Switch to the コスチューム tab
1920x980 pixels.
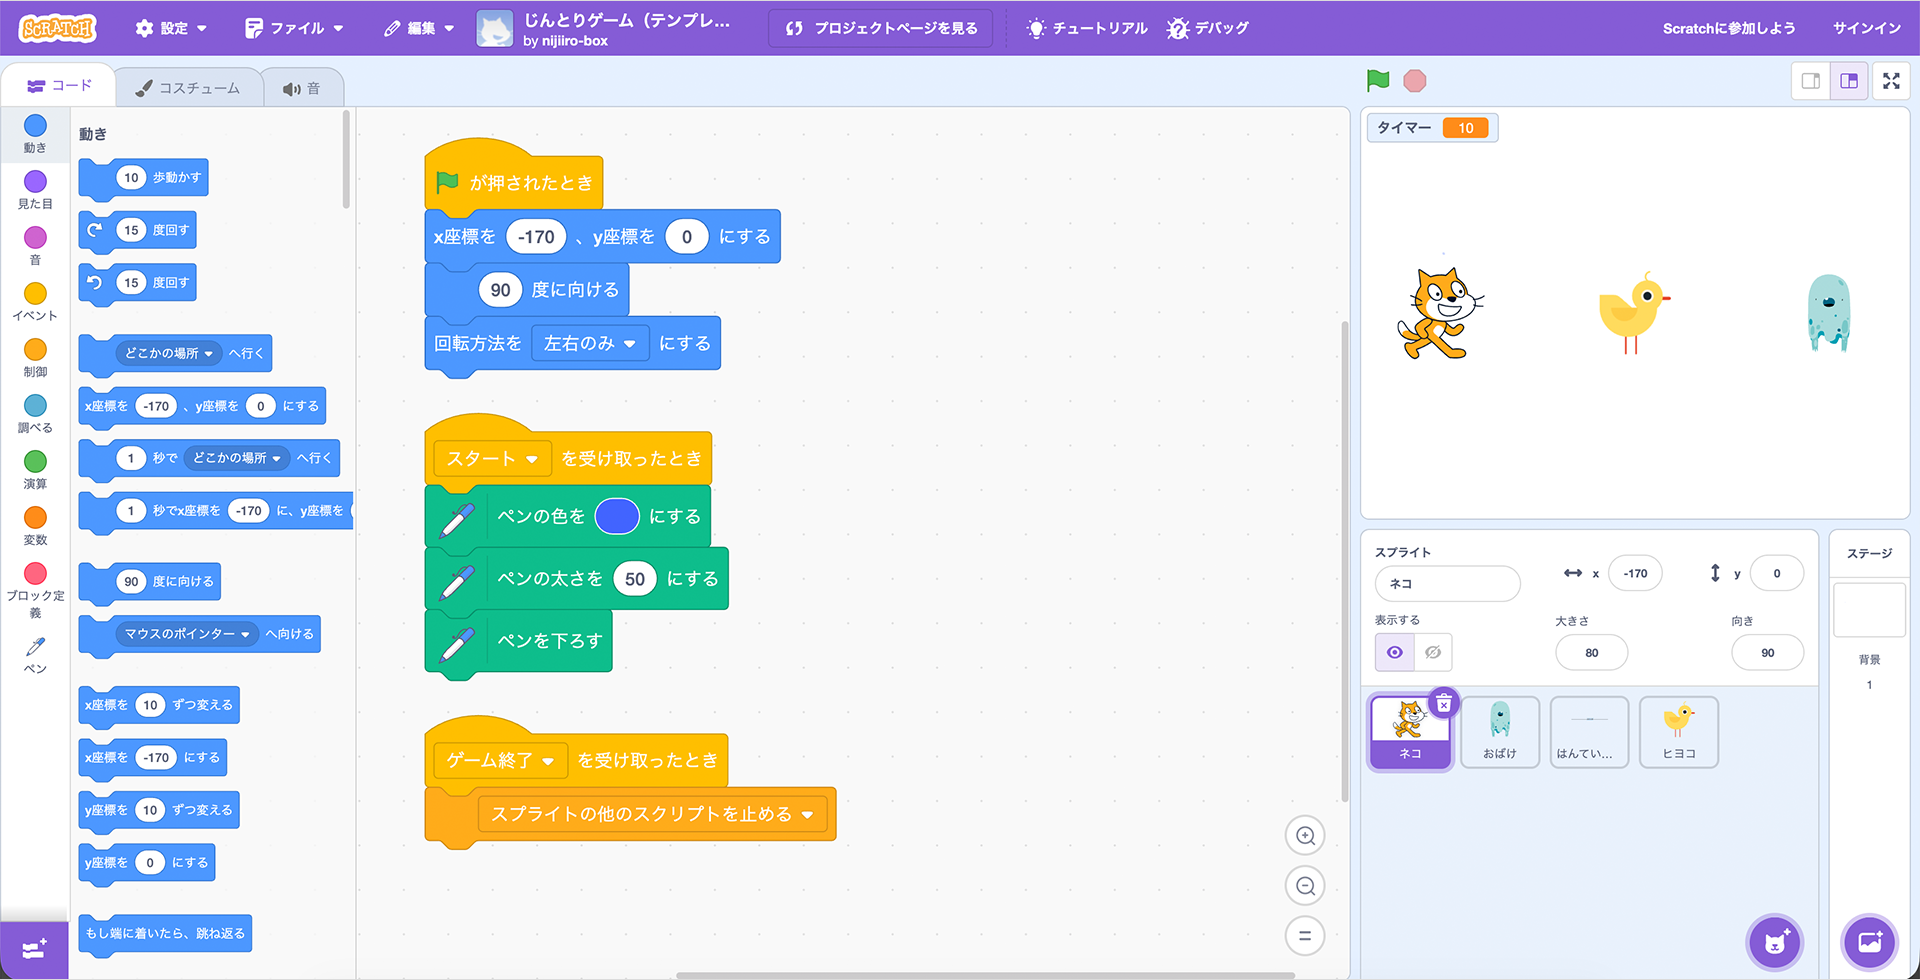188,88
